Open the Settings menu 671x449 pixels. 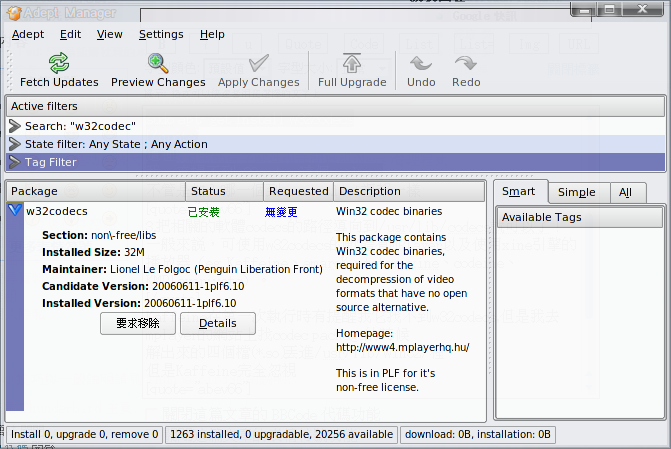point(161,34)
